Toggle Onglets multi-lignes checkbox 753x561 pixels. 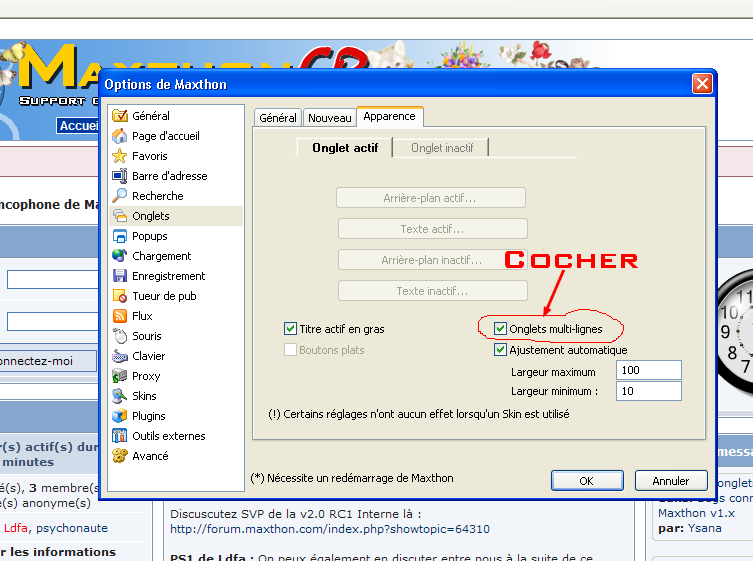coord(500,329)
